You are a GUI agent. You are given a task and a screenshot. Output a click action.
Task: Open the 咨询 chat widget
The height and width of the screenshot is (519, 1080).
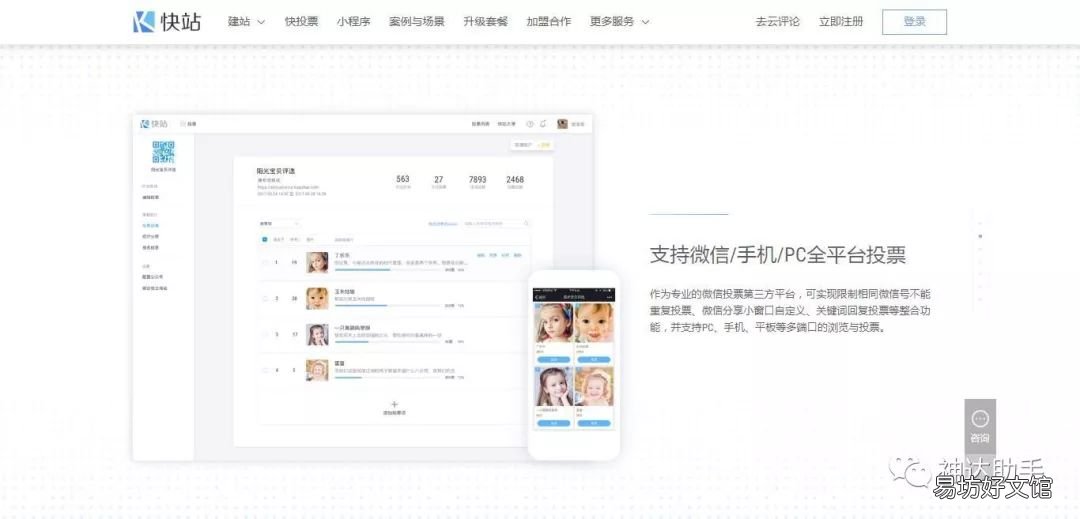click(x=979, y=425)
